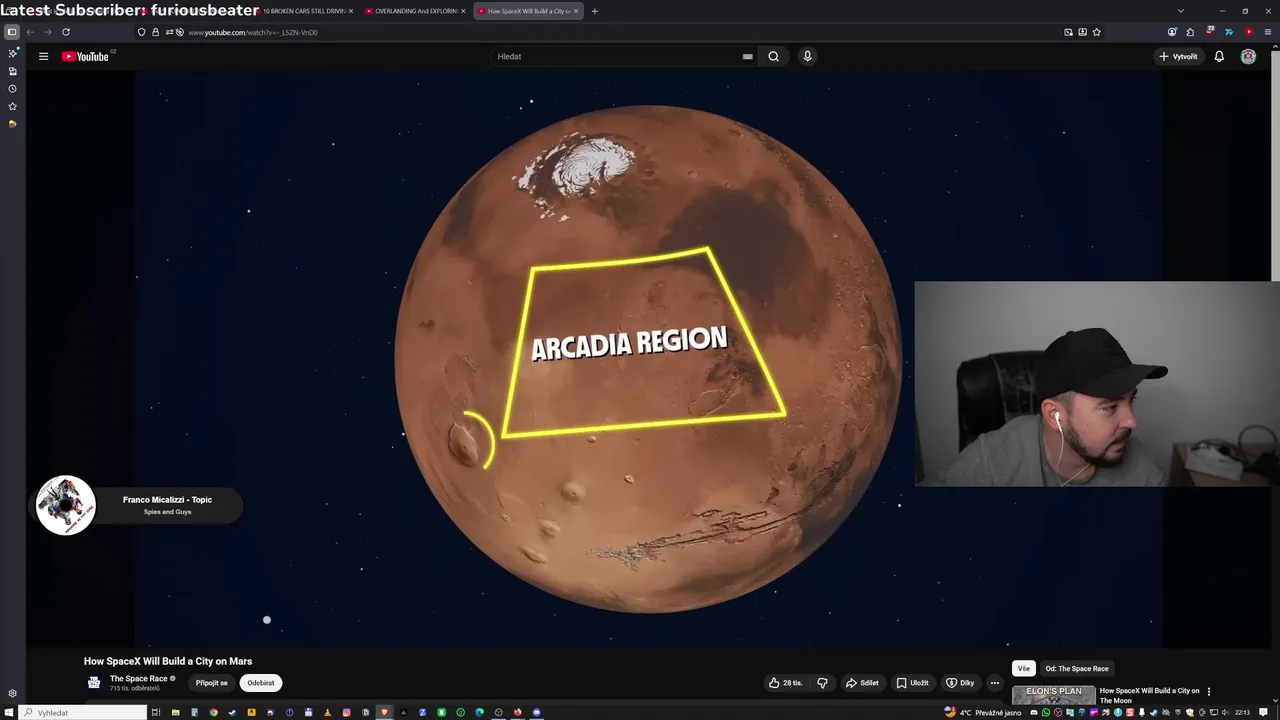The width and height of the screenshot is (1280, 720).
Task: Open a new browser tab
Action: tap(594, 11)
